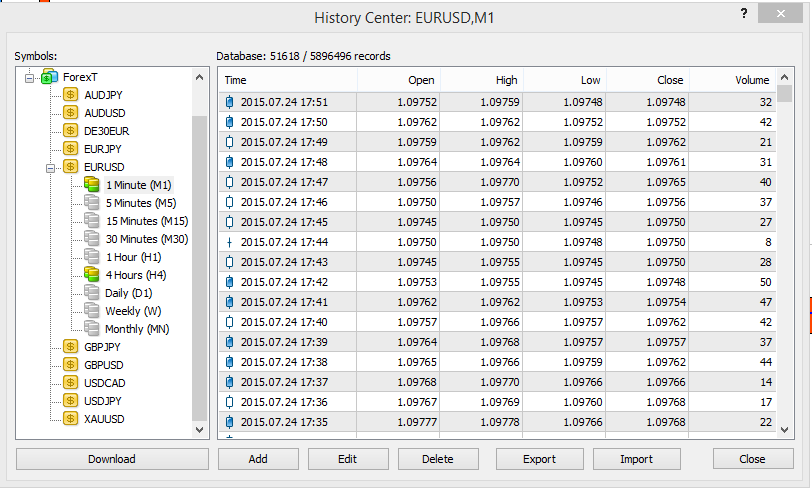Click the 4 Hours (H4) database icon
Screen dimensions: 812x488
tap(92, 275)
